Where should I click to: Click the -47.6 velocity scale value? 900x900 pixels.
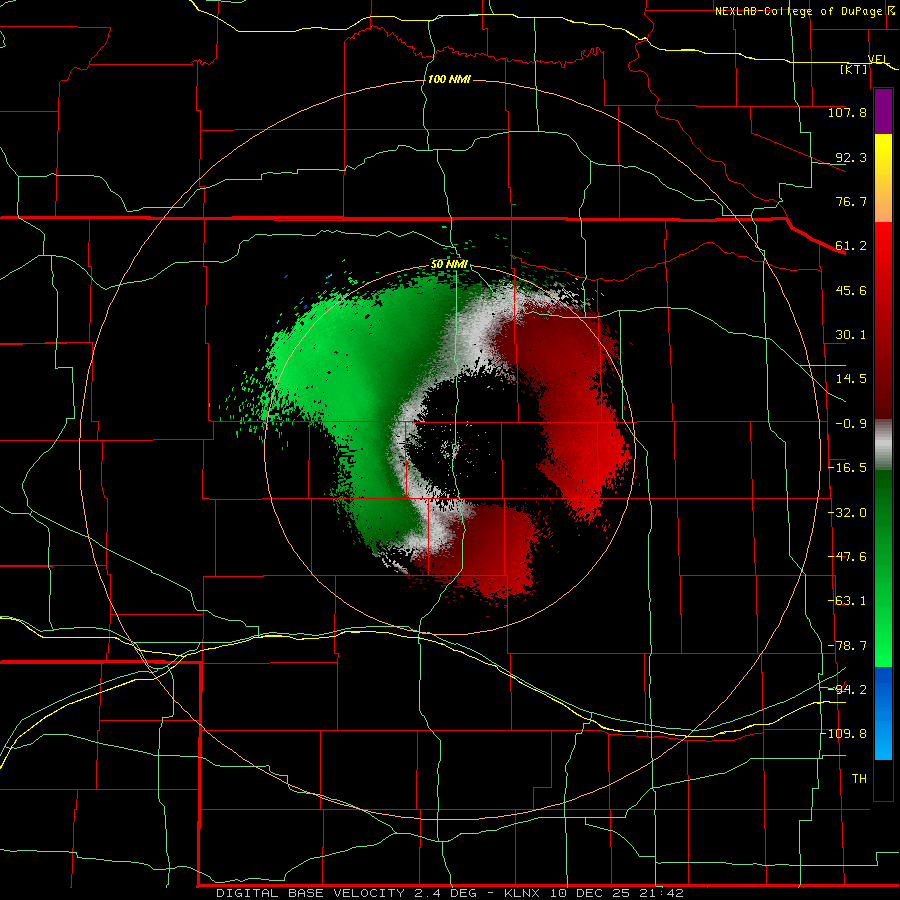(847, 557)
